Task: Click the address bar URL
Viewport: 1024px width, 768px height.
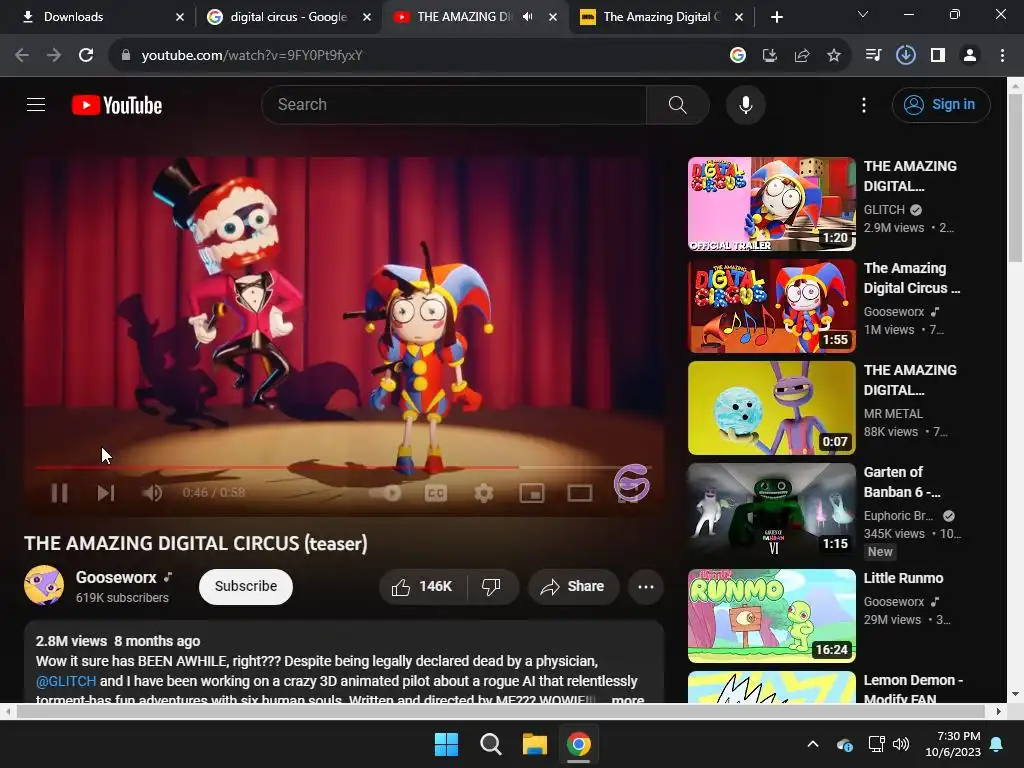Action: click(x=252, y=56)
